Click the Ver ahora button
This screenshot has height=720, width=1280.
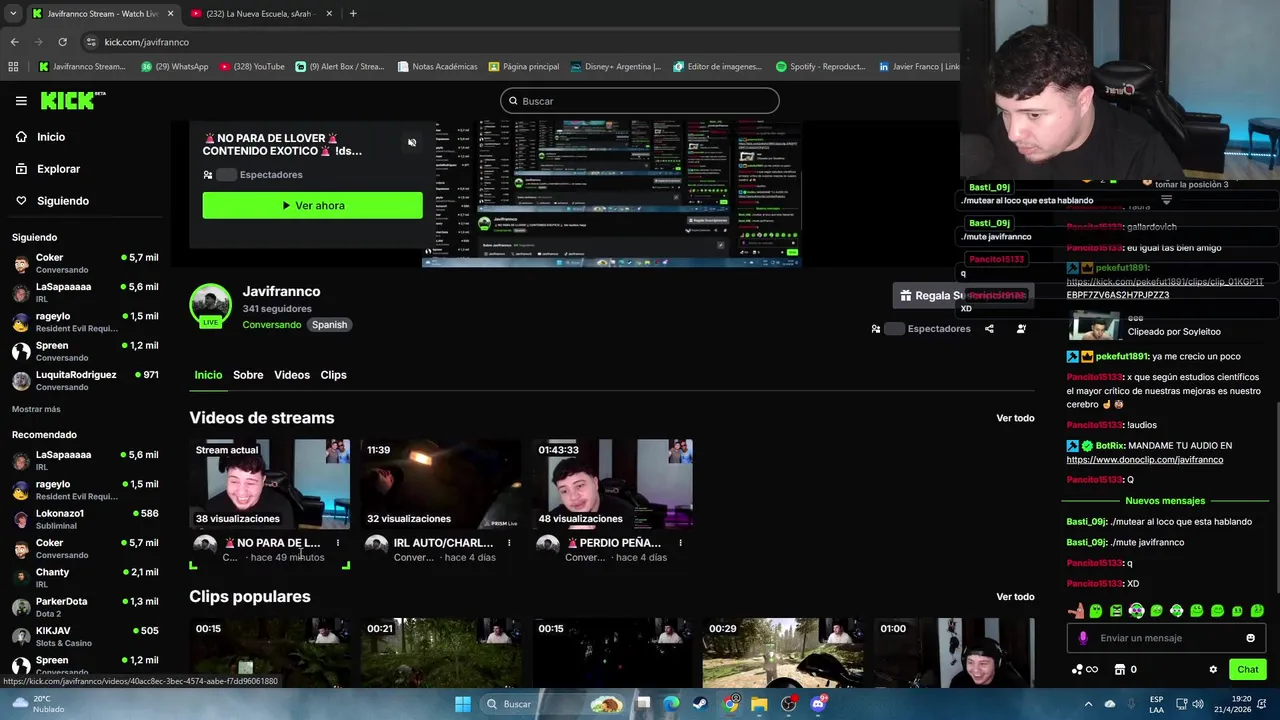[x=312, y=205]
